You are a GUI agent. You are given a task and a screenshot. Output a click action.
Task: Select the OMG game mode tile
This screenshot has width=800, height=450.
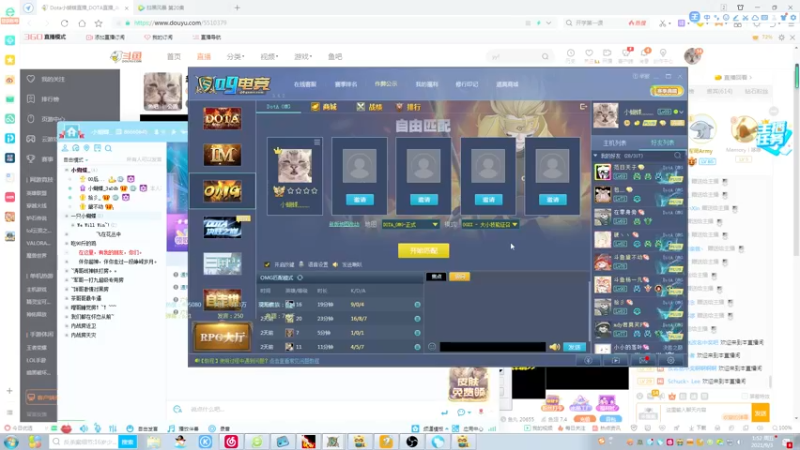click(x=222, y=191)
